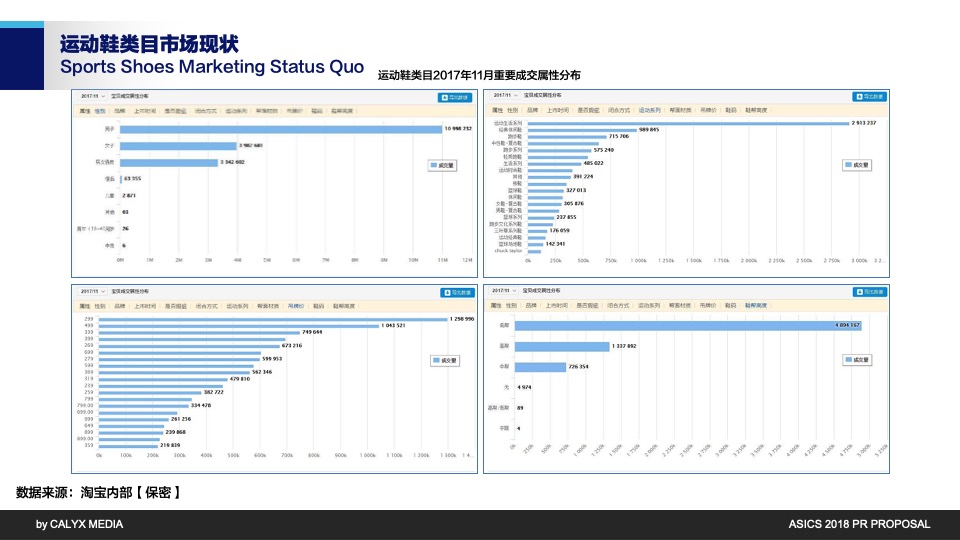The height and width of the screenshot is (540, 960).
Task: Toggle the 成交量 legend in top-right series chart
Action: 858,164
